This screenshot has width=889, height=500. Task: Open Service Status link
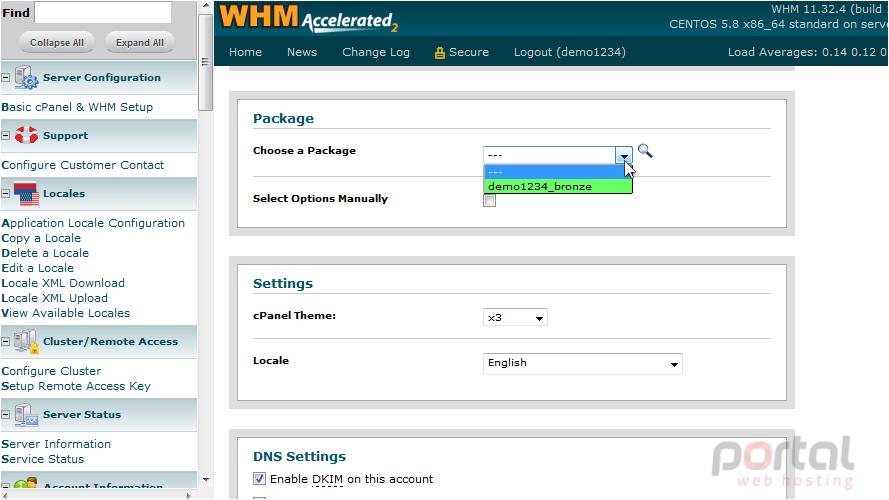[43, 459]
